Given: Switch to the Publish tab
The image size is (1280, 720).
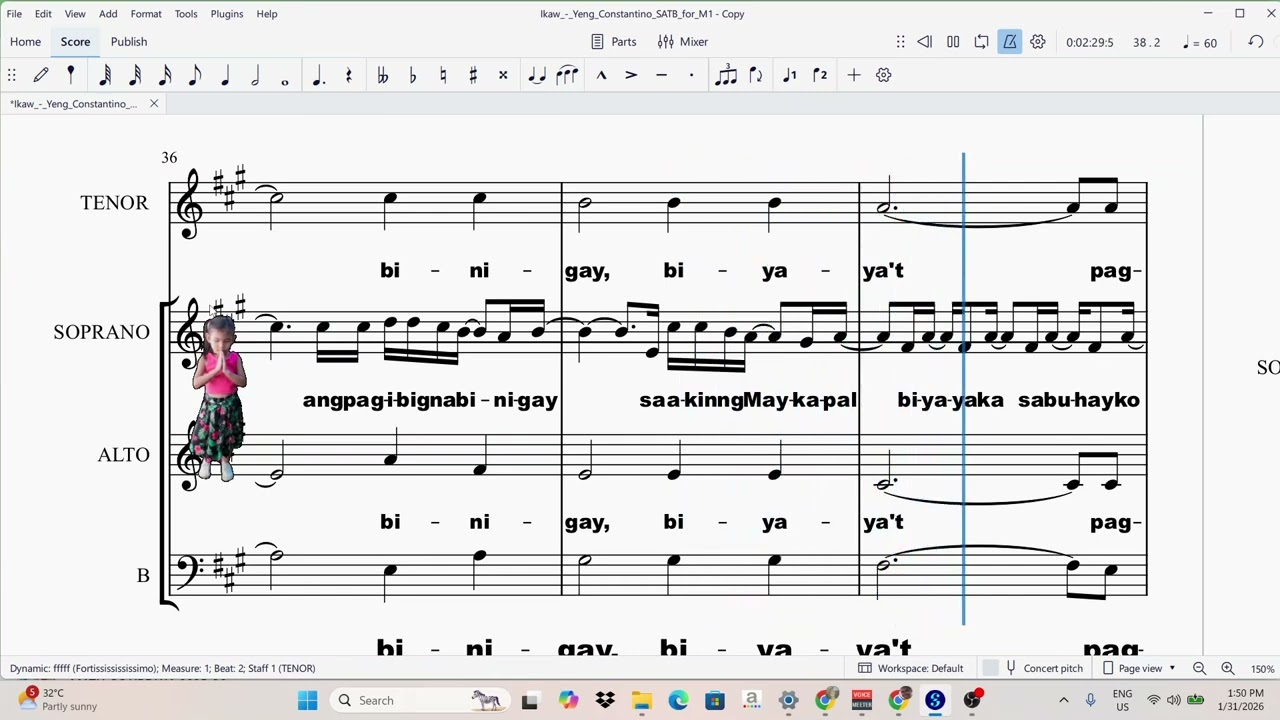Looking at the screenshot, I should pos(129,42).
